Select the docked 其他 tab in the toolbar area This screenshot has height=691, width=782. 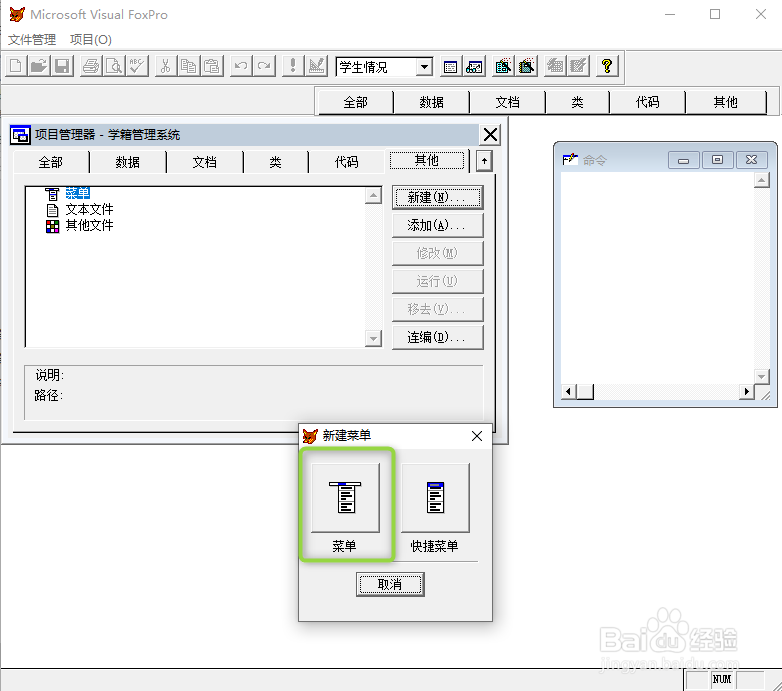725,102
